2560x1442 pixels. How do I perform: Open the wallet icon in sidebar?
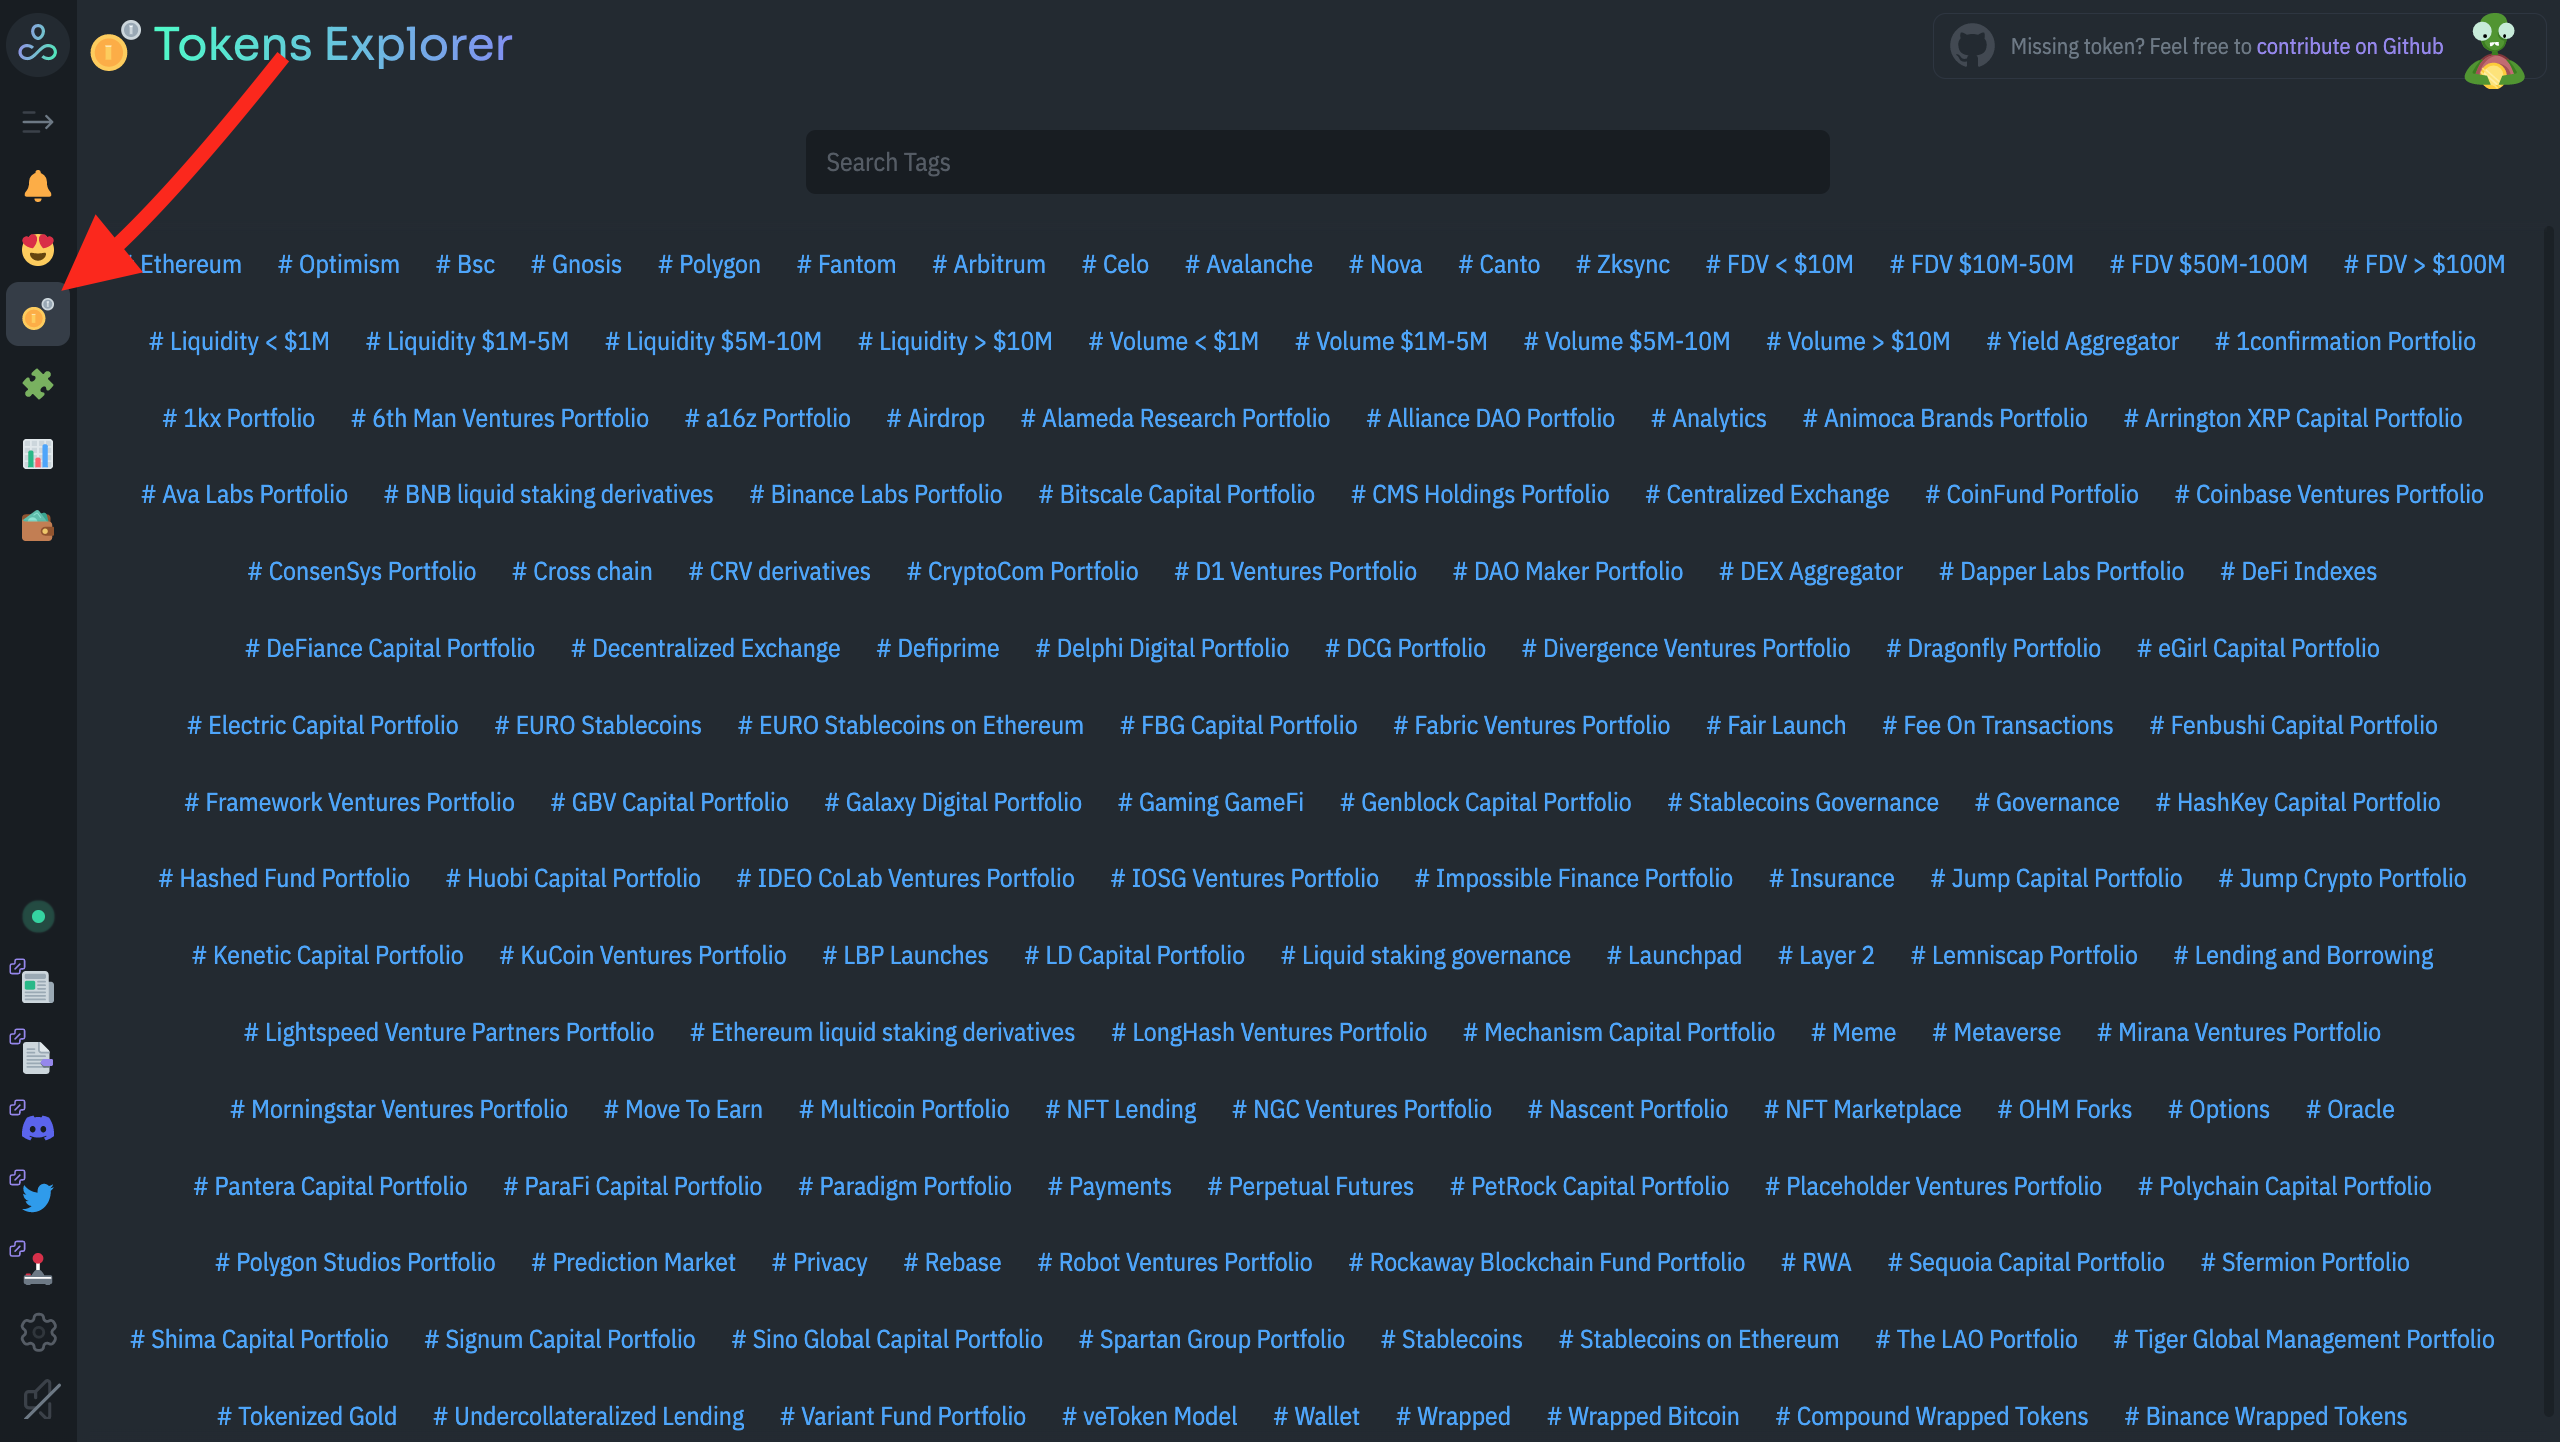[38, 526]
